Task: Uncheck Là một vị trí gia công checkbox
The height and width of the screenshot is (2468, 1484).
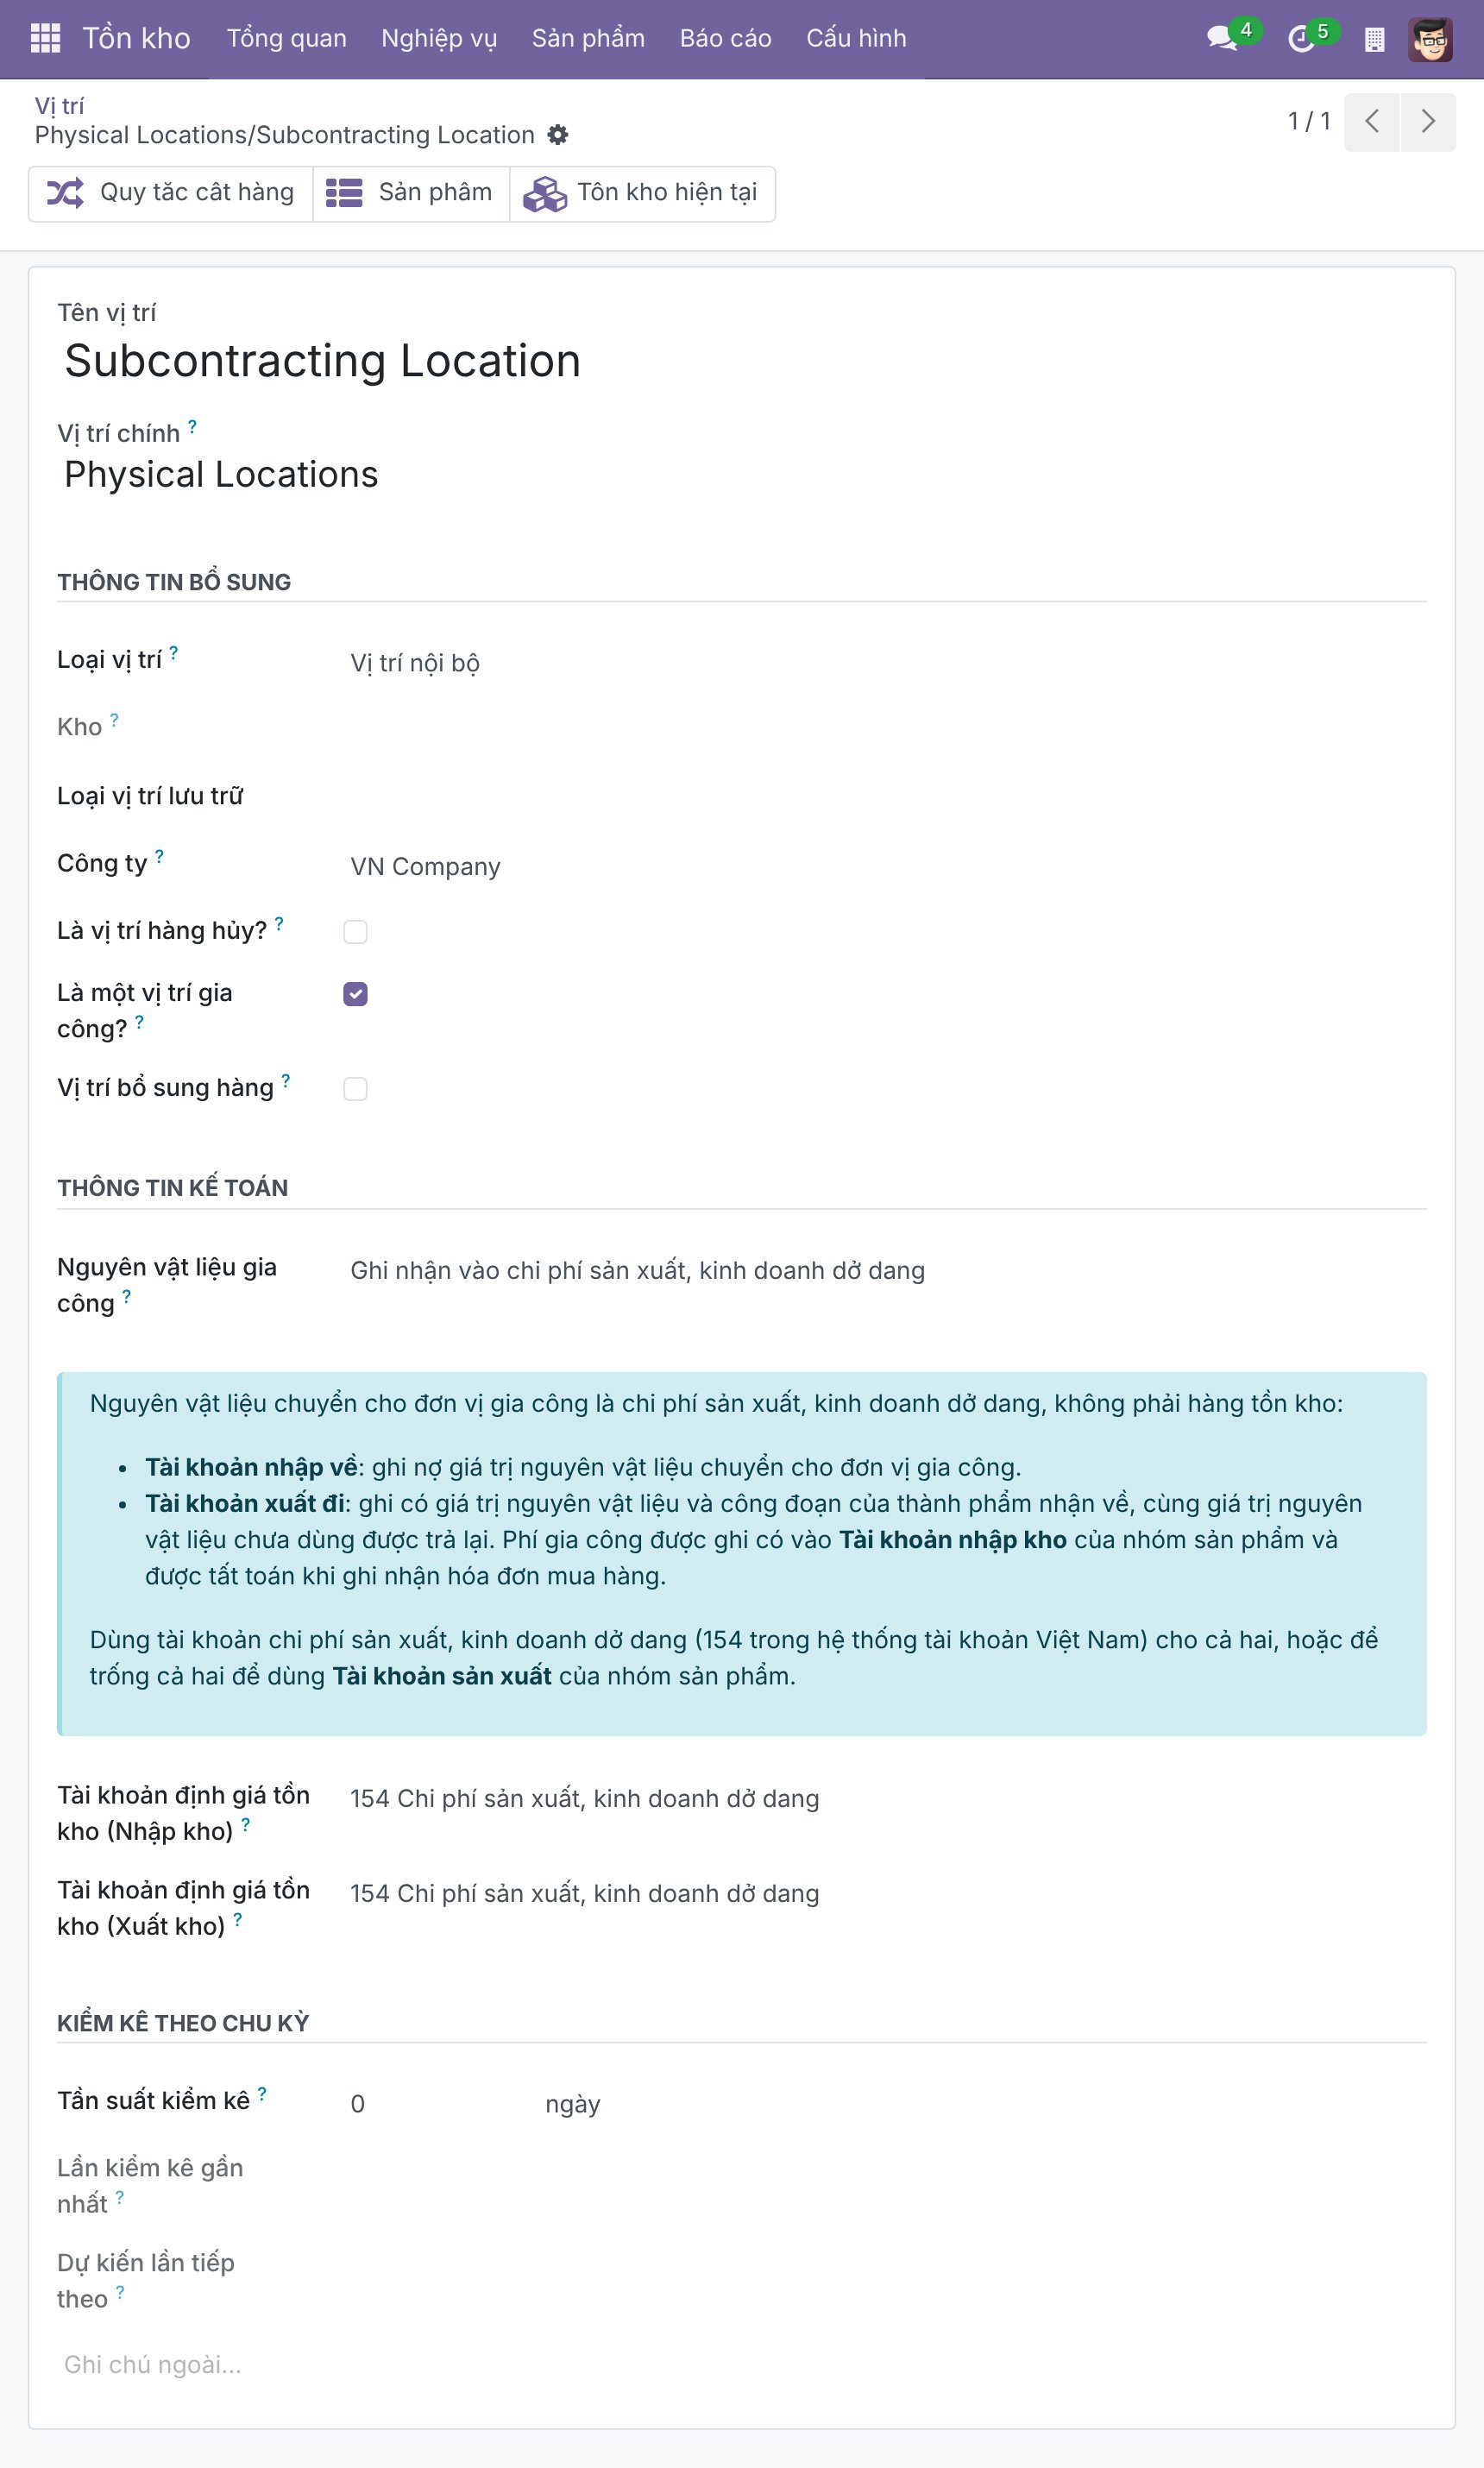Action: tap(355, 993)
